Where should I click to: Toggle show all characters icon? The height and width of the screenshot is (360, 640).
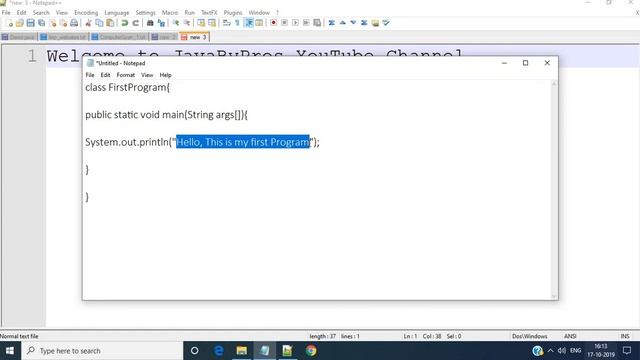237,23
